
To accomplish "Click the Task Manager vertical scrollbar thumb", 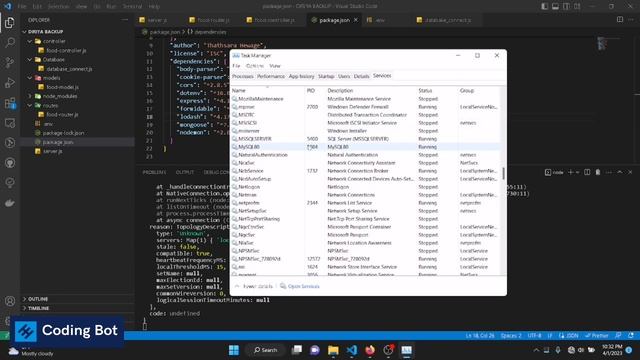I will tap(503, 173).
